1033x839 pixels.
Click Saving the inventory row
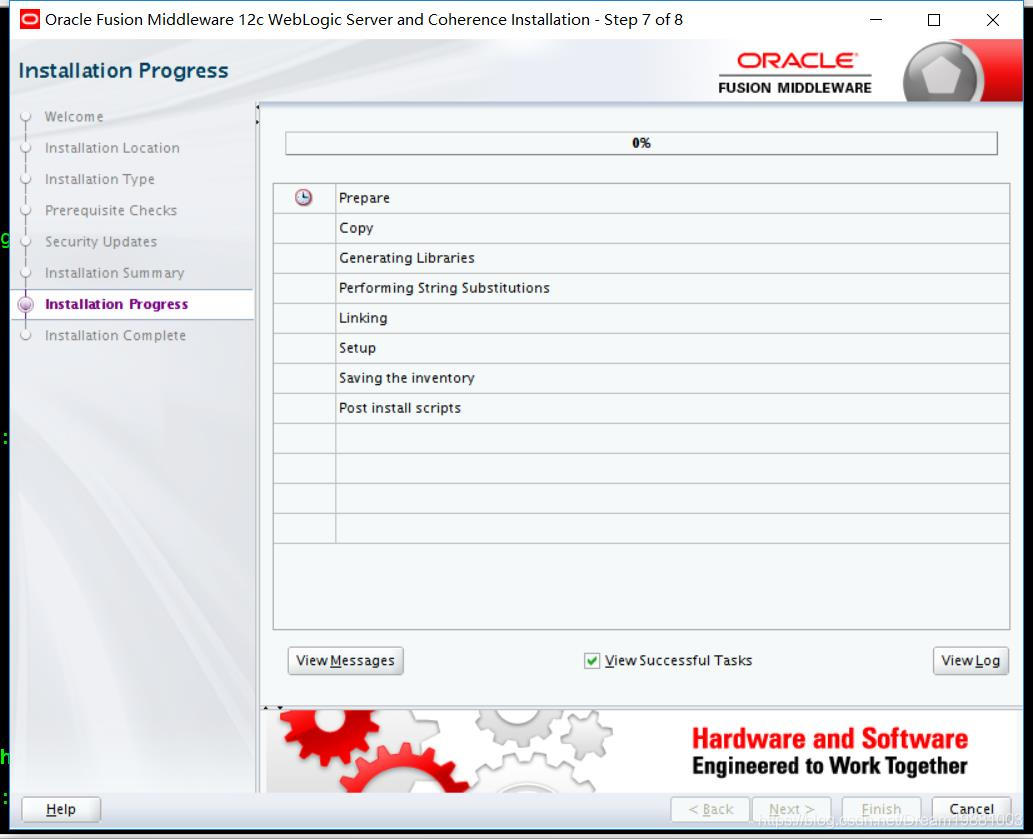(x=641, y=378)
